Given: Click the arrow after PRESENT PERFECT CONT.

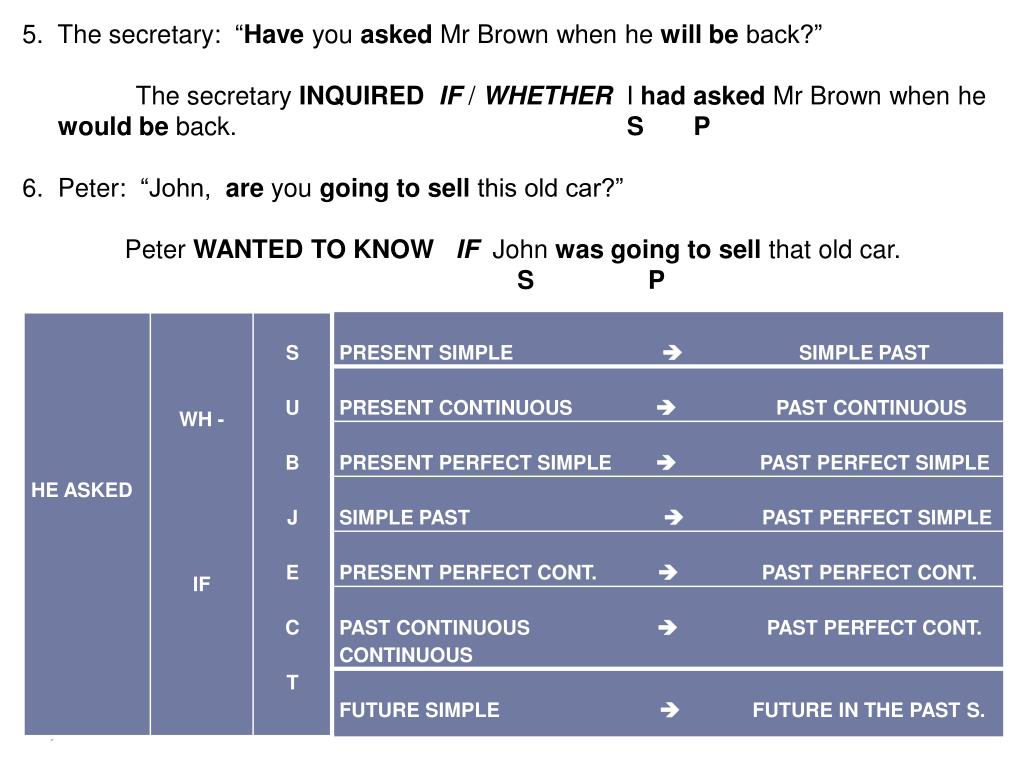Looking at the screenshot, I should [x=667, y=572].
